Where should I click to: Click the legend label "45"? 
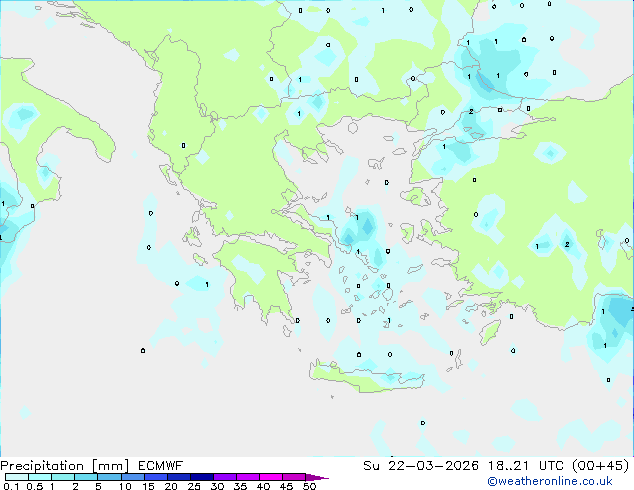[x=286, y=486]
